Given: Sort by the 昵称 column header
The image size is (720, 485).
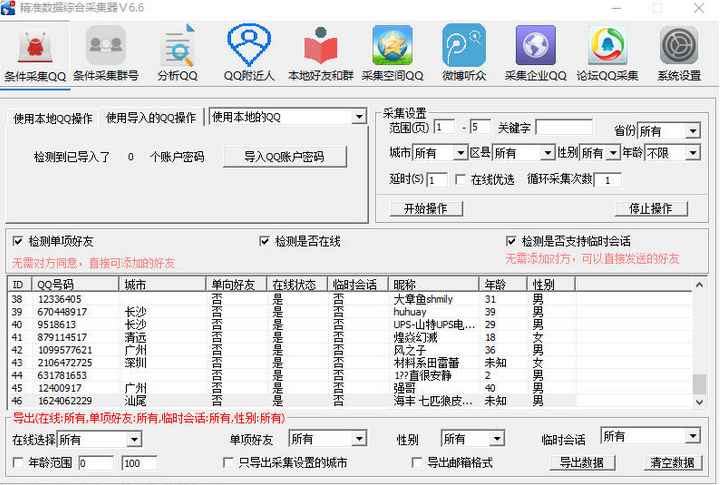Looking at the screenshot, I should [x=434, y=285].
